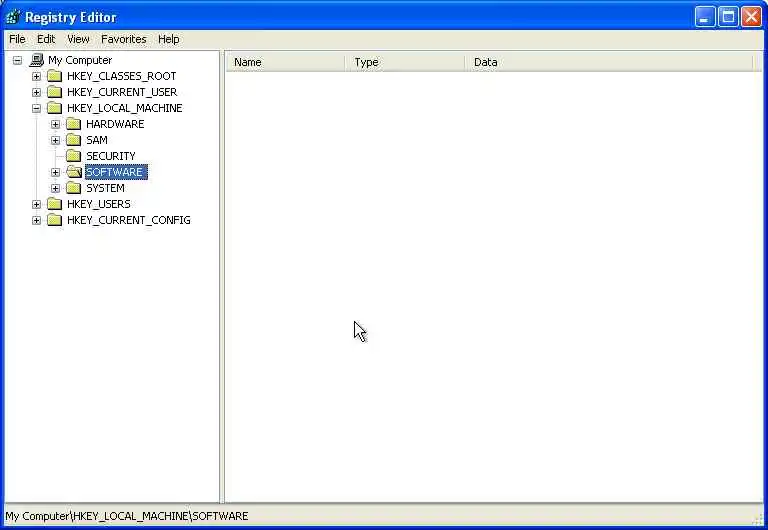
Task: Click the HARDWARE folder icon
Action: (73, 124)
